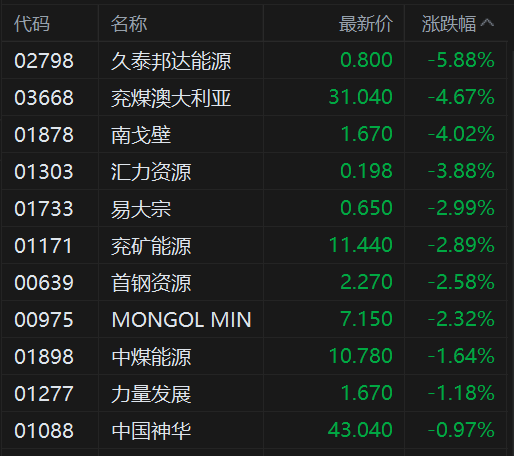The height and width of the screenshot is (456, 514).
Task: Click the sort arrow beside 涨跌幅
Action: (487, 23)
